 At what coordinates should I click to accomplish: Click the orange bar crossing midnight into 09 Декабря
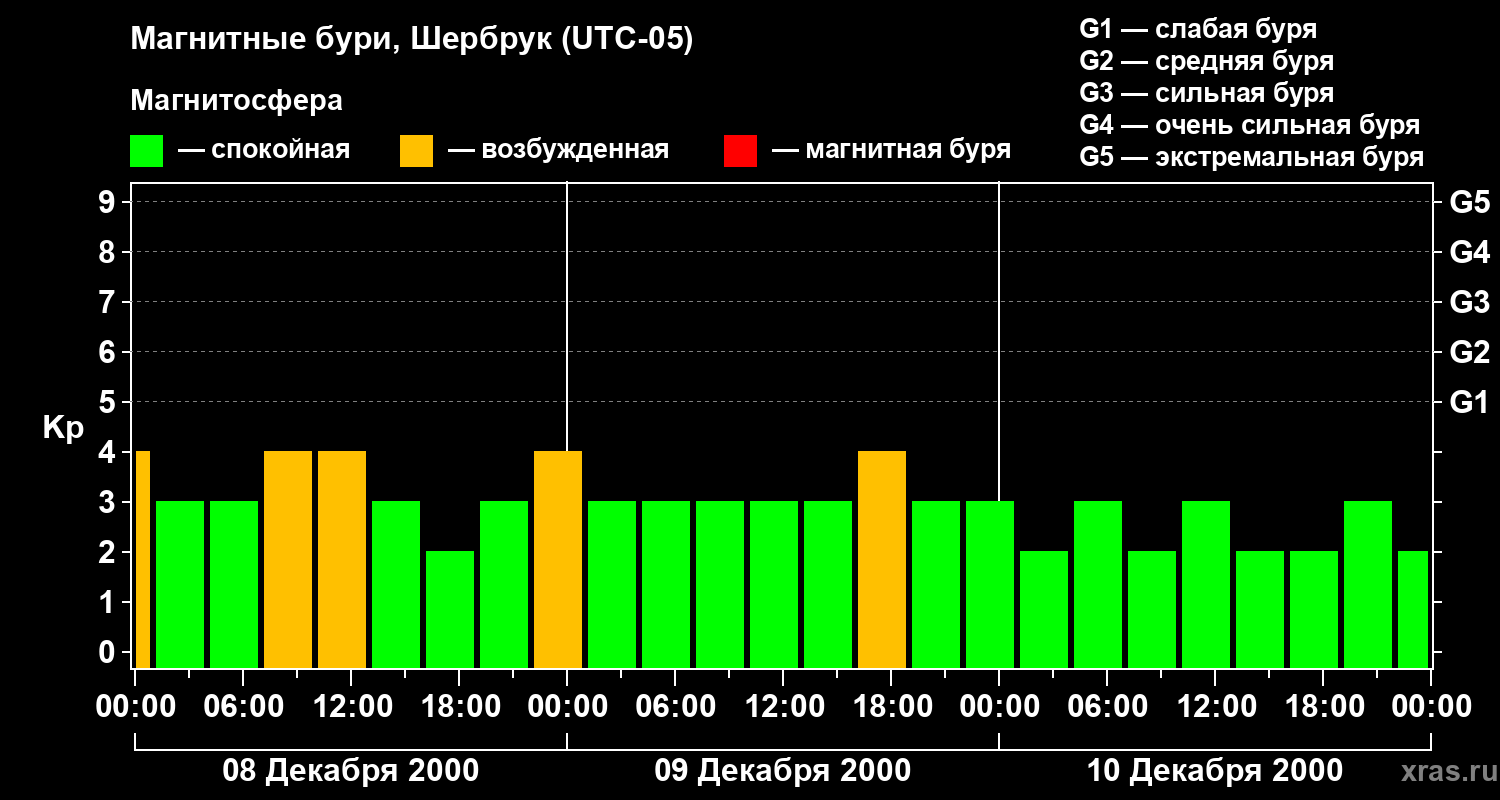point(558,559)
